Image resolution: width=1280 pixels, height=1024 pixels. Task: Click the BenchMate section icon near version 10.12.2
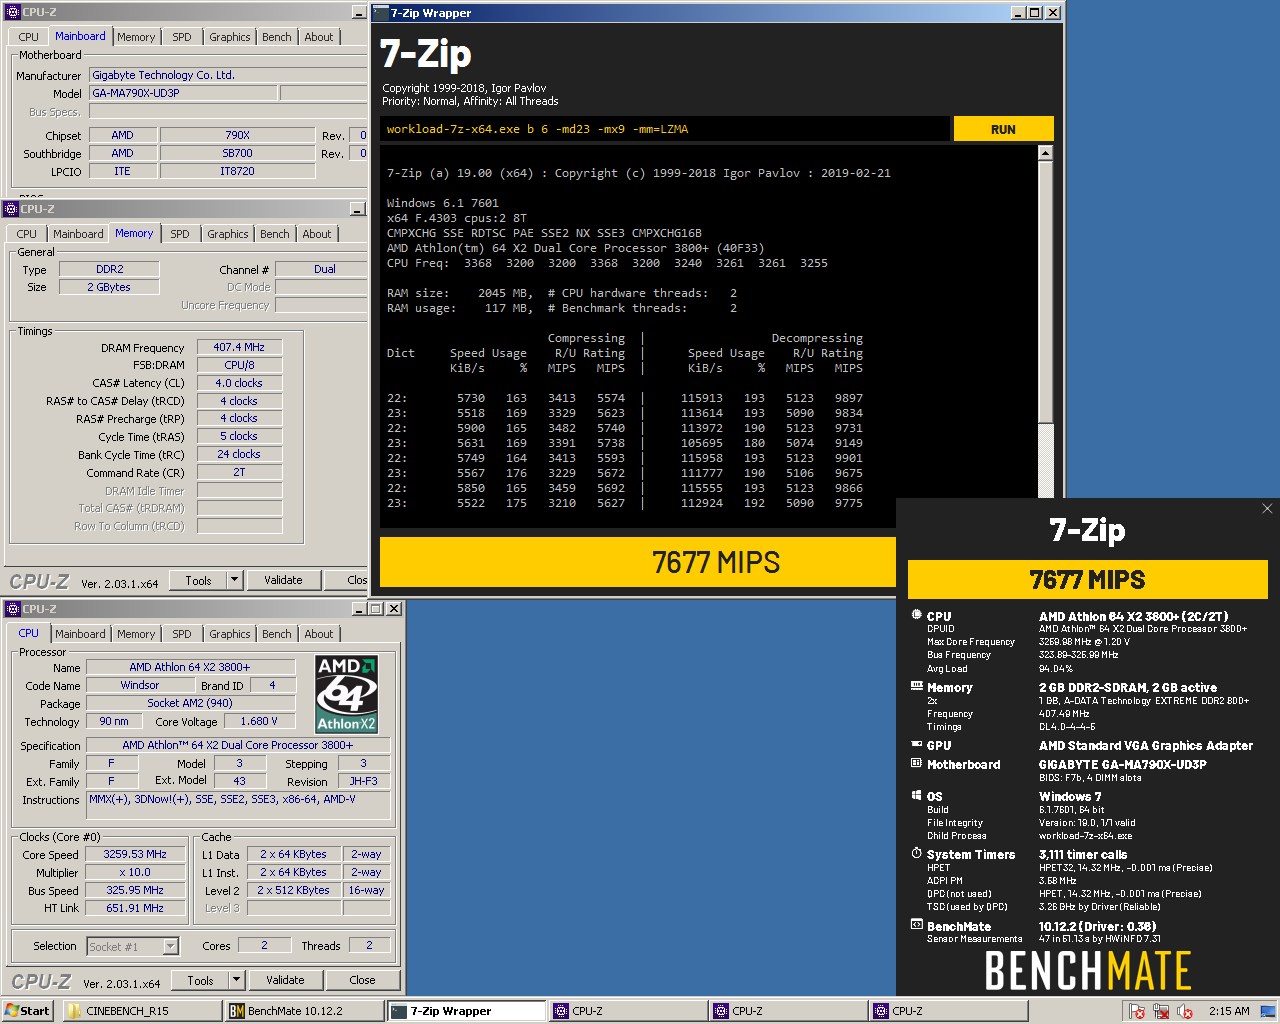[x=916, y=925]
